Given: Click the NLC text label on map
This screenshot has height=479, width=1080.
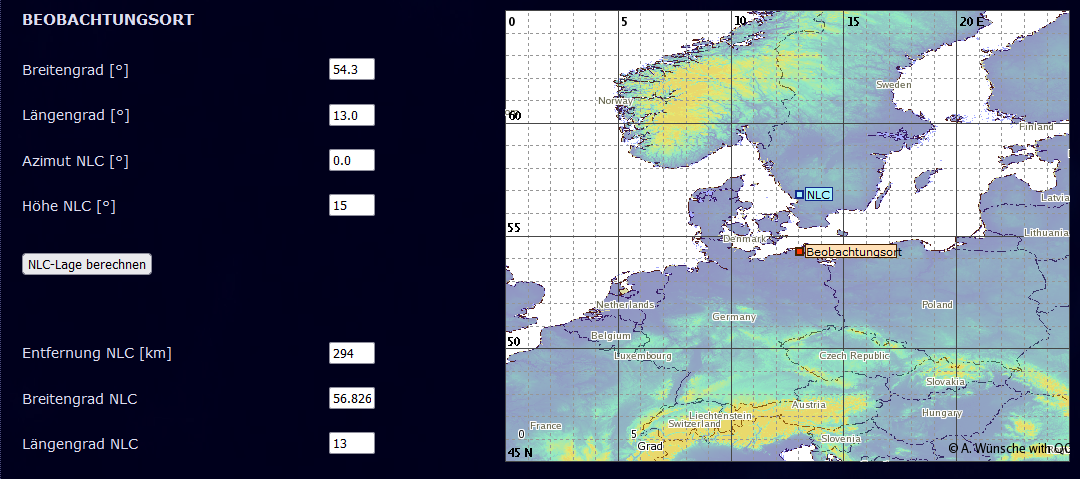Looking at the screenshot, I should pyautogui.click(x=818, y=195).
